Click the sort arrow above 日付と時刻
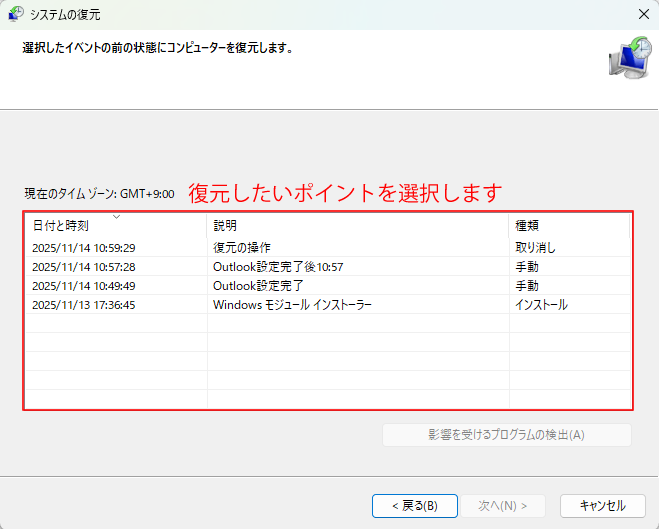 [x=117, y=217]
